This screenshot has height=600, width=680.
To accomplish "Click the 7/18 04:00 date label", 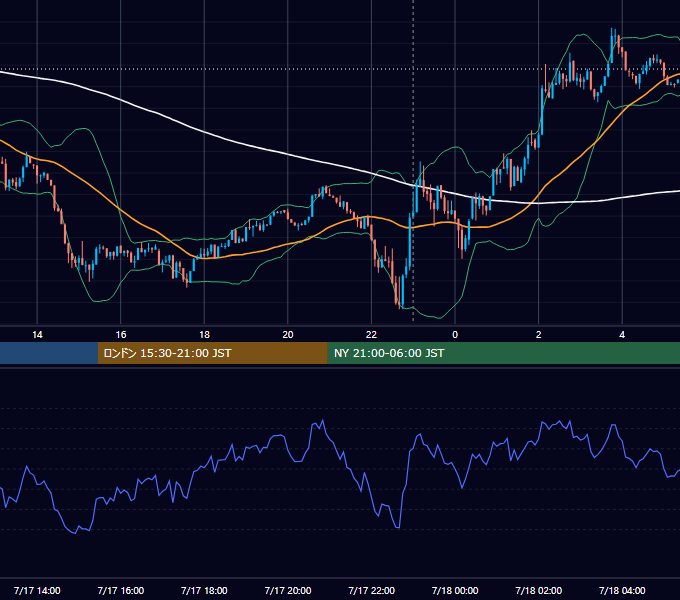I will [x=622, y=590].
